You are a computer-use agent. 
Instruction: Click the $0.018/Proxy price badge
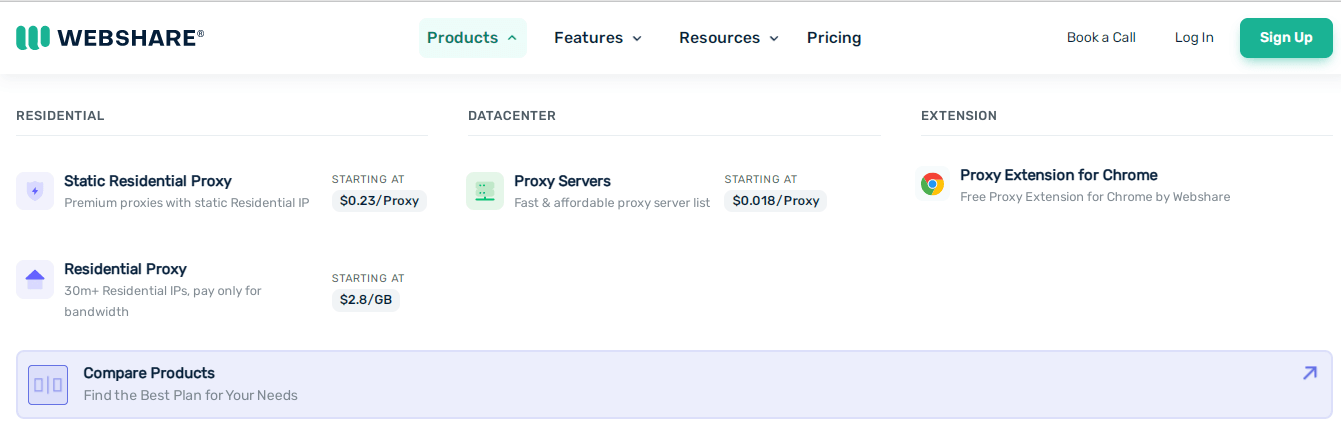[775, 201]
